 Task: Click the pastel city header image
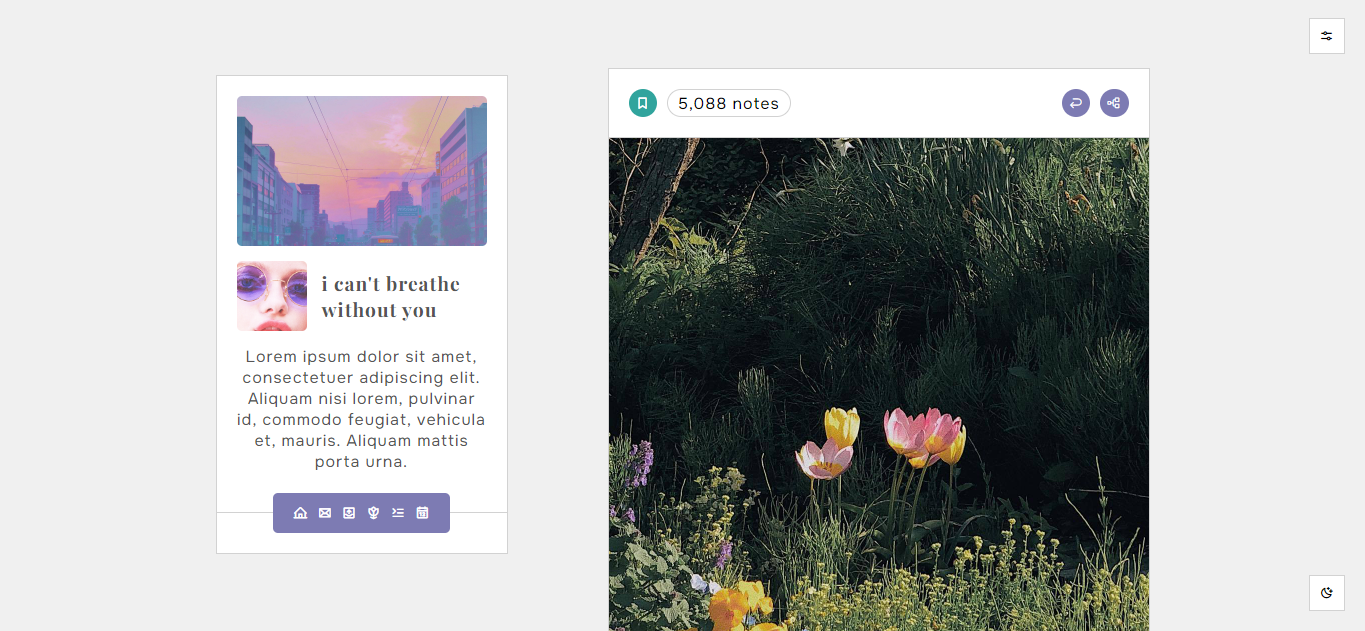(362, 171)
